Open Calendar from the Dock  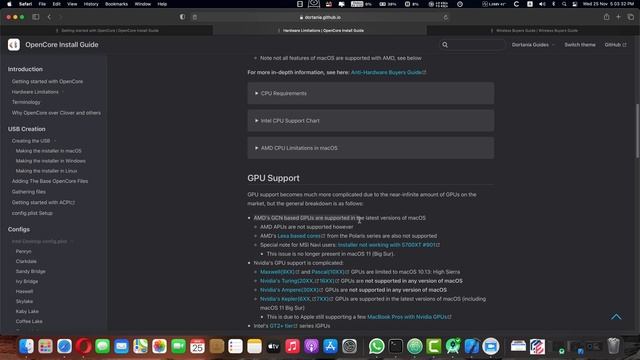198,347
